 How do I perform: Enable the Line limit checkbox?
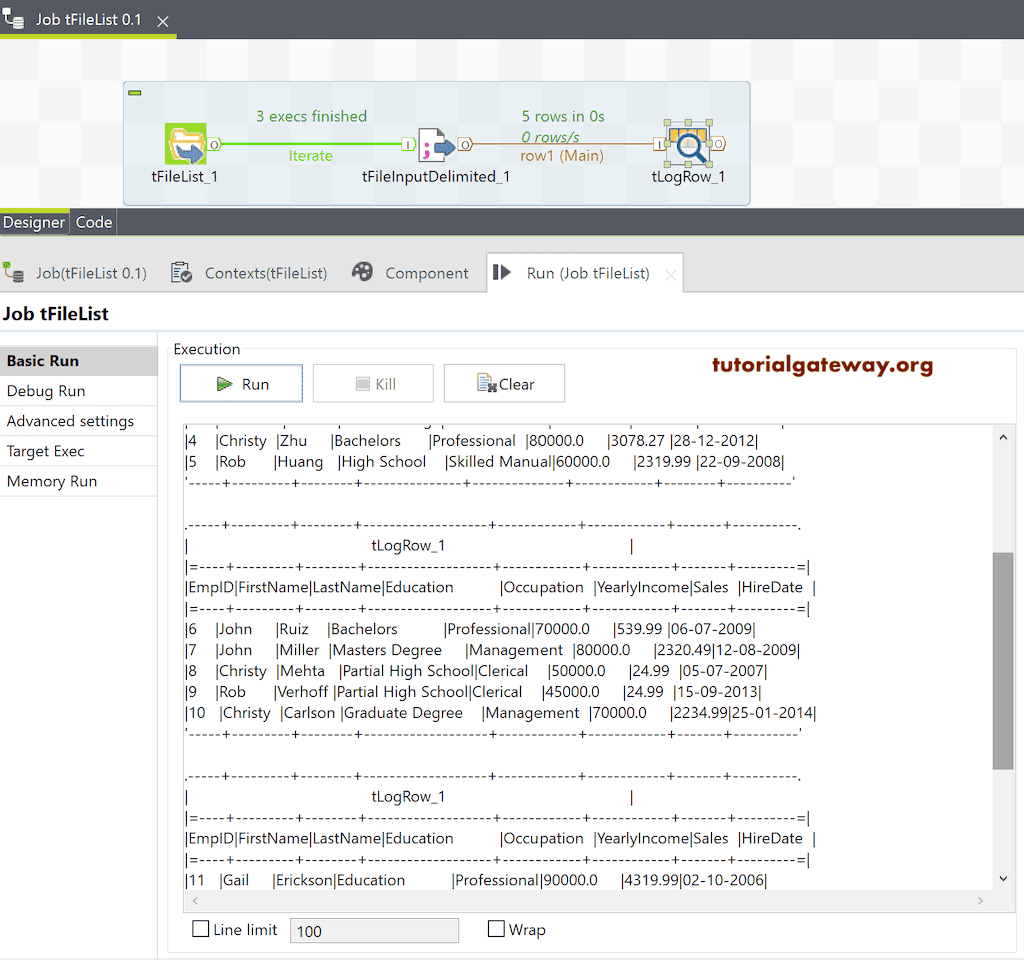[x=199, y=930]
